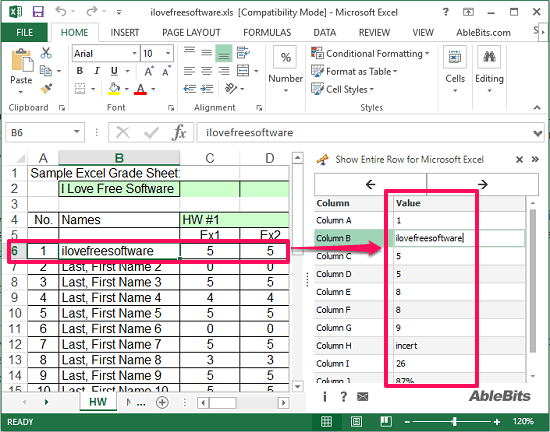
Task: Open the Borders dropdown arrow
Action: [93, 89]
